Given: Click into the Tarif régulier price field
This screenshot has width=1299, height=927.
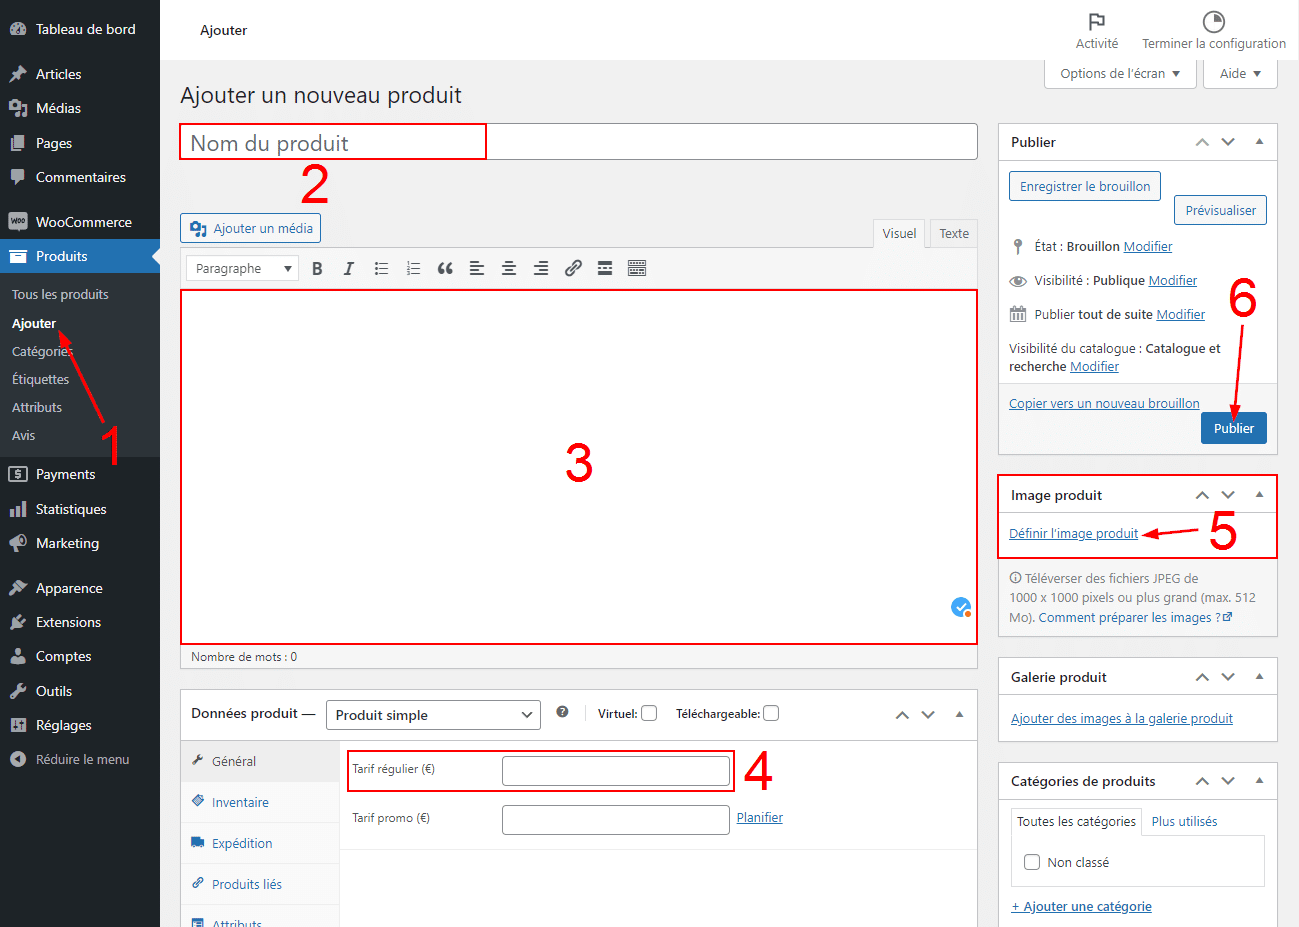Looking at the screenshot, I should [x=615, y=770].
